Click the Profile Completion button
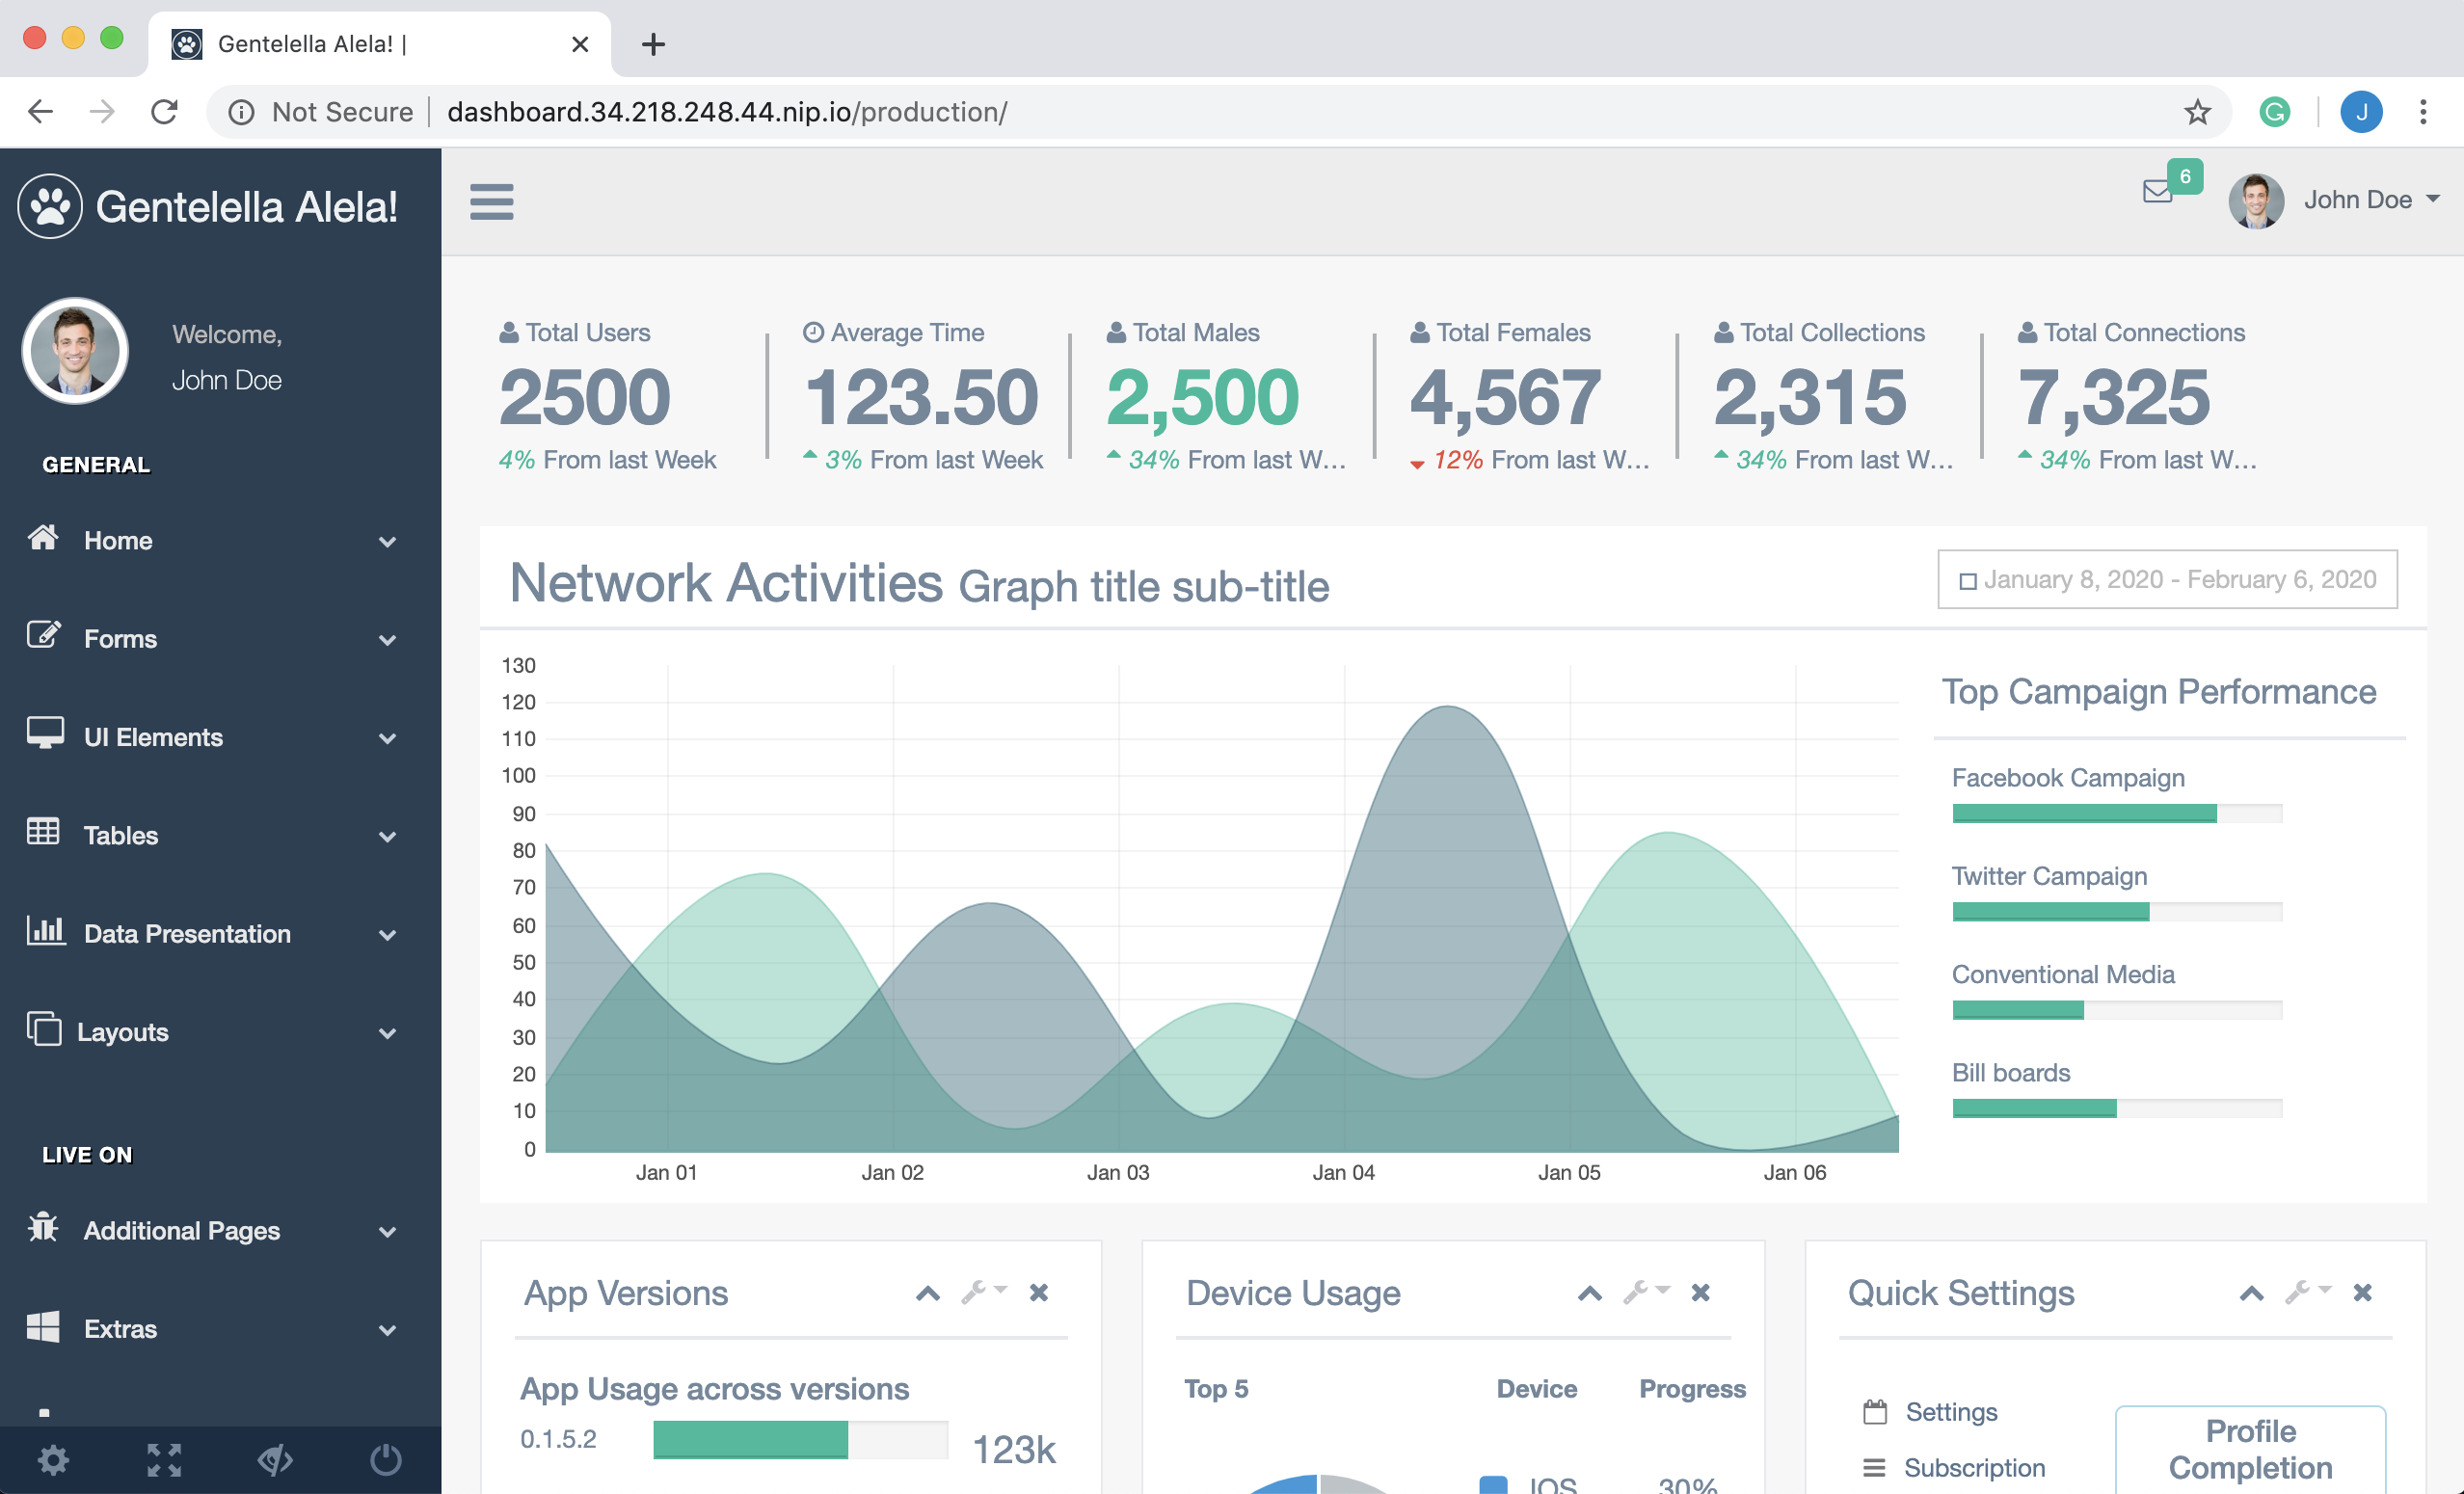Image resolution: width=2464 pixels, height=1494 pixels. (2249, 1449)
